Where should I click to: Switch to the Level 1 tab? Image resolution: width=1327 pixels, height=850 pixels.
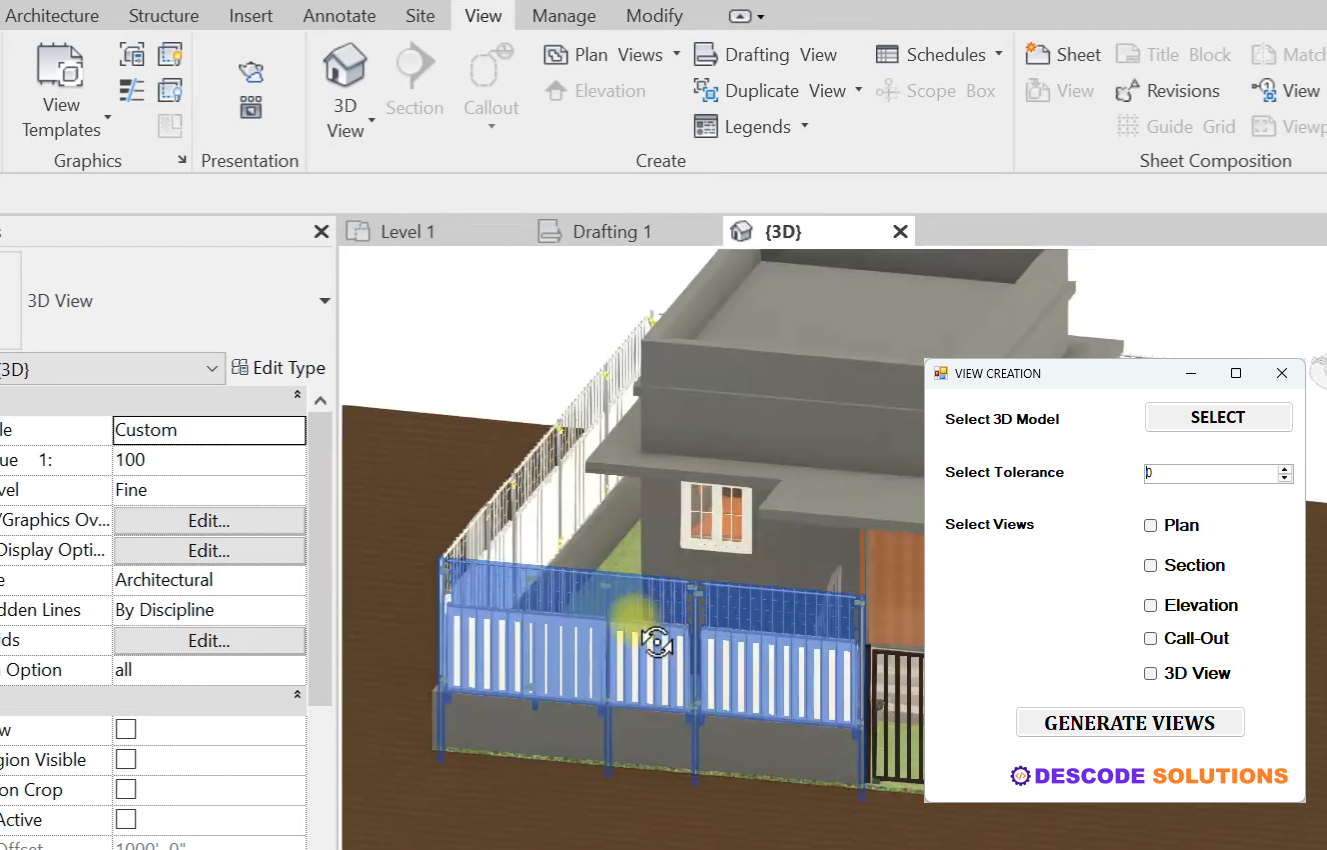(x=411, y=231)
